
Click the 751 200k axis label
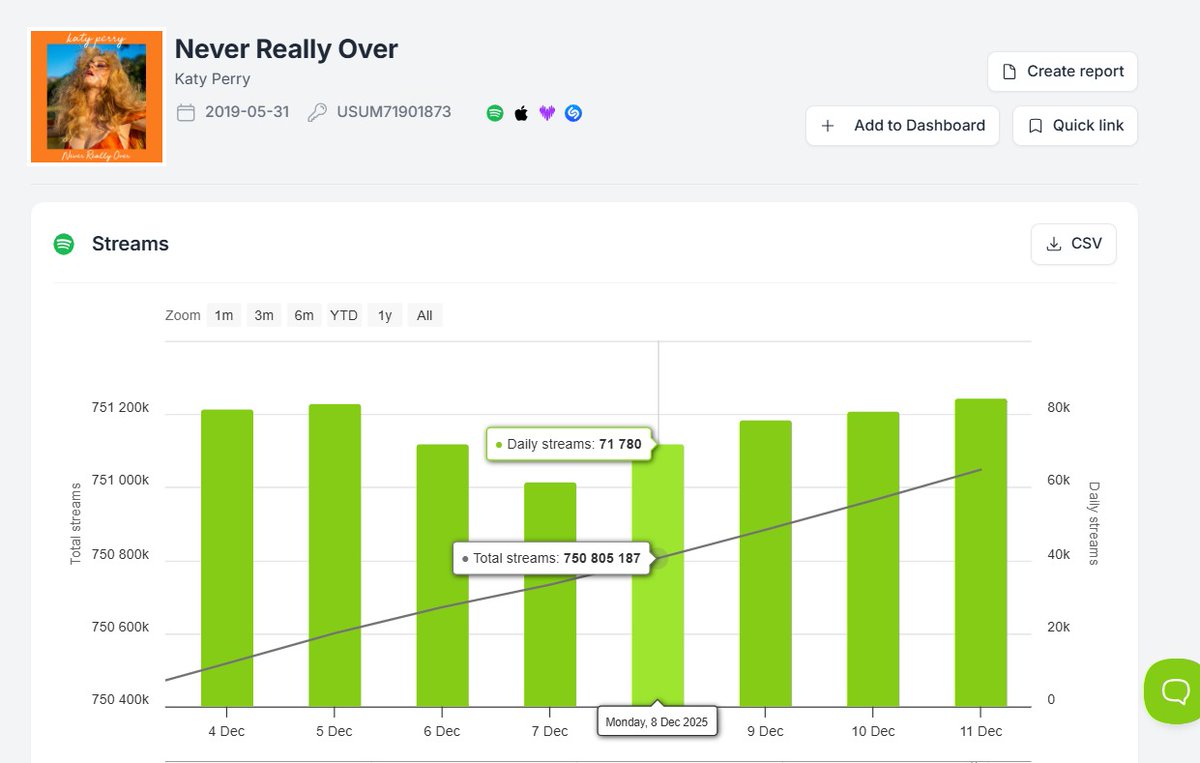(120, 408)
